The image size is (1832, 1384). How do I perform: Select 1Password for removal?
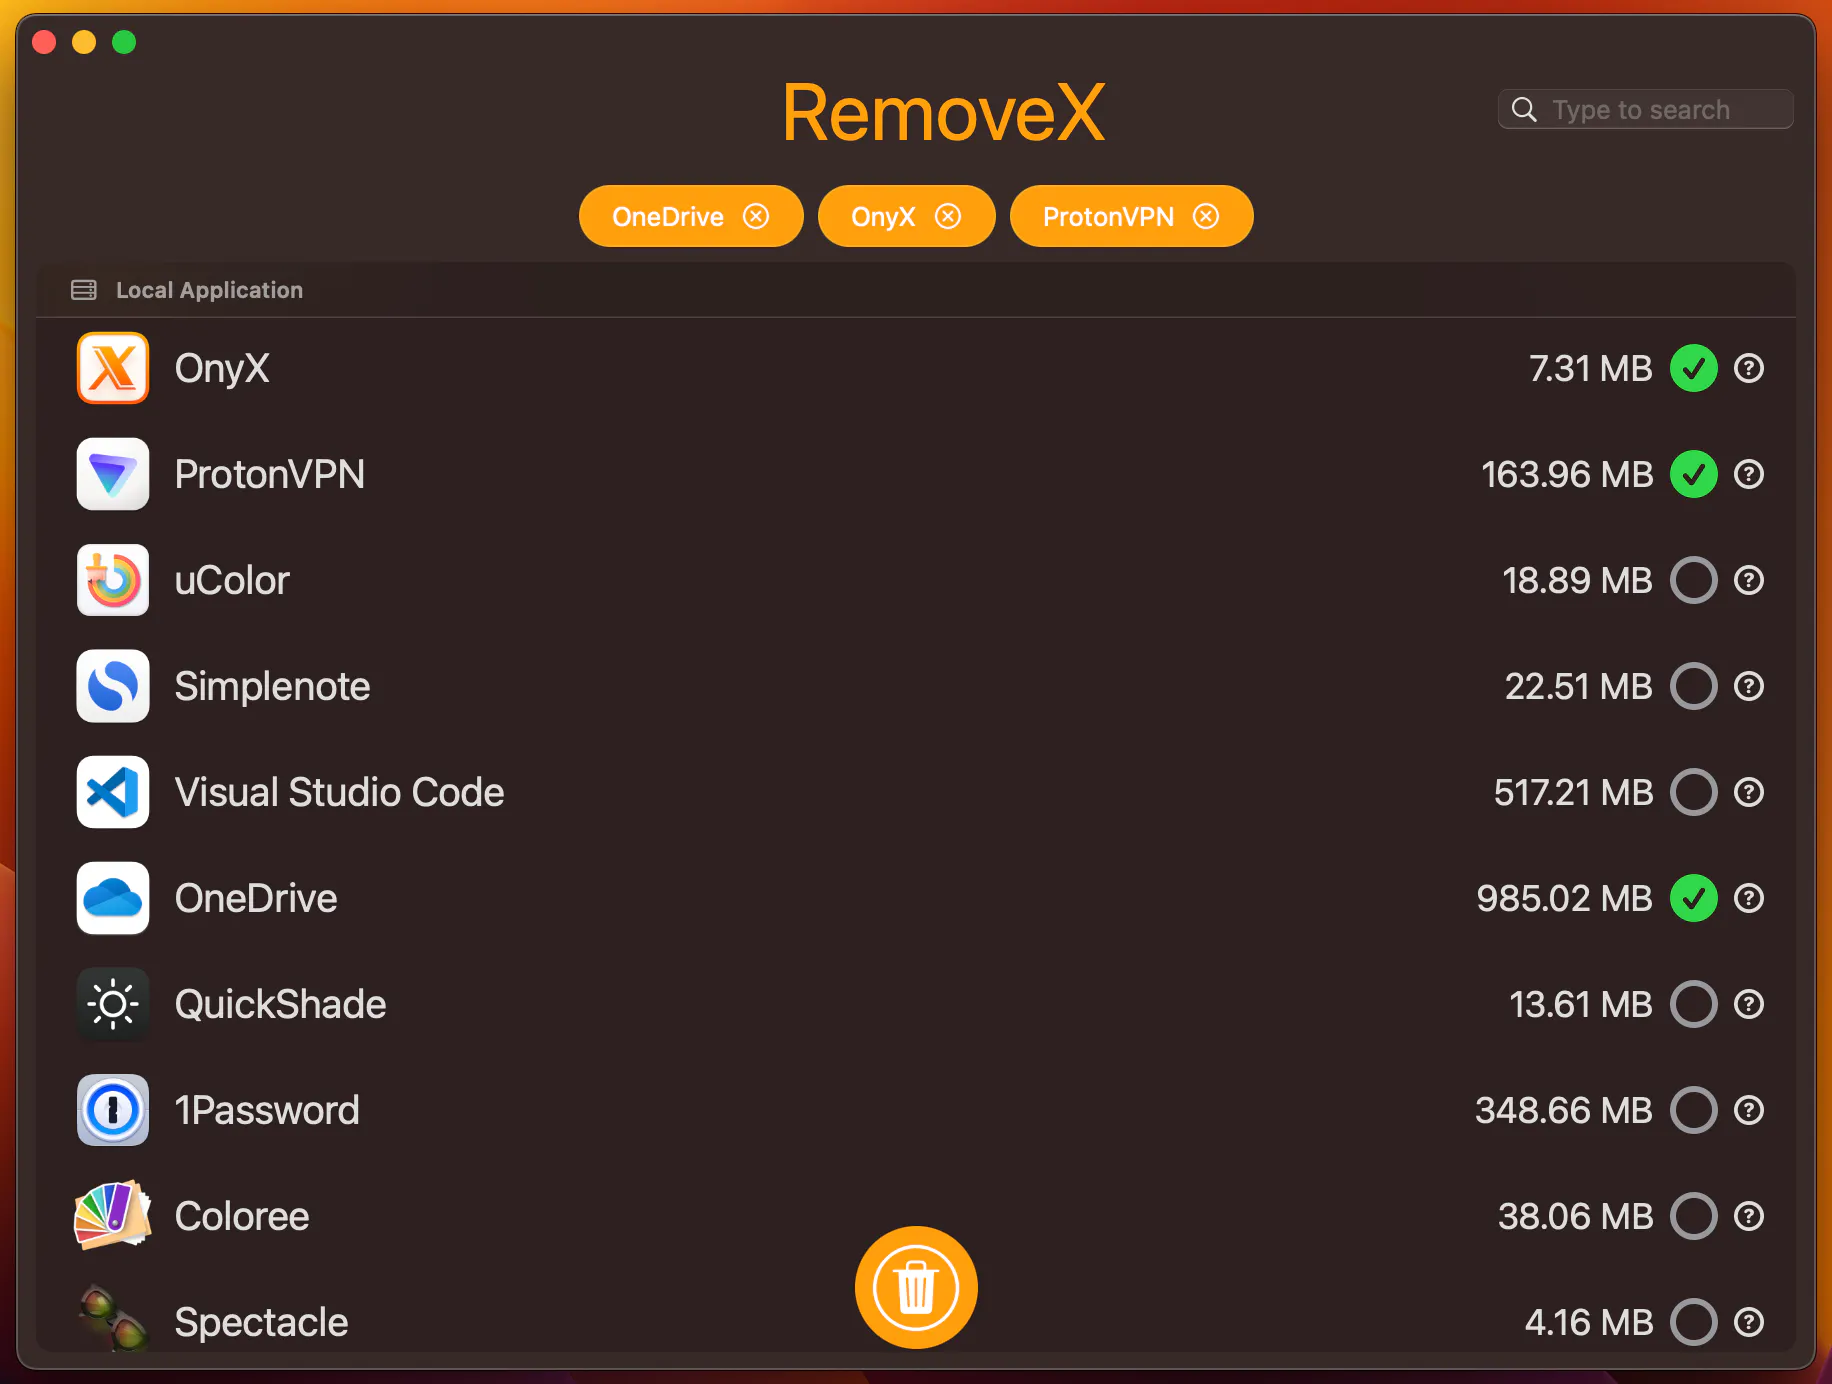[1694, 1110]
